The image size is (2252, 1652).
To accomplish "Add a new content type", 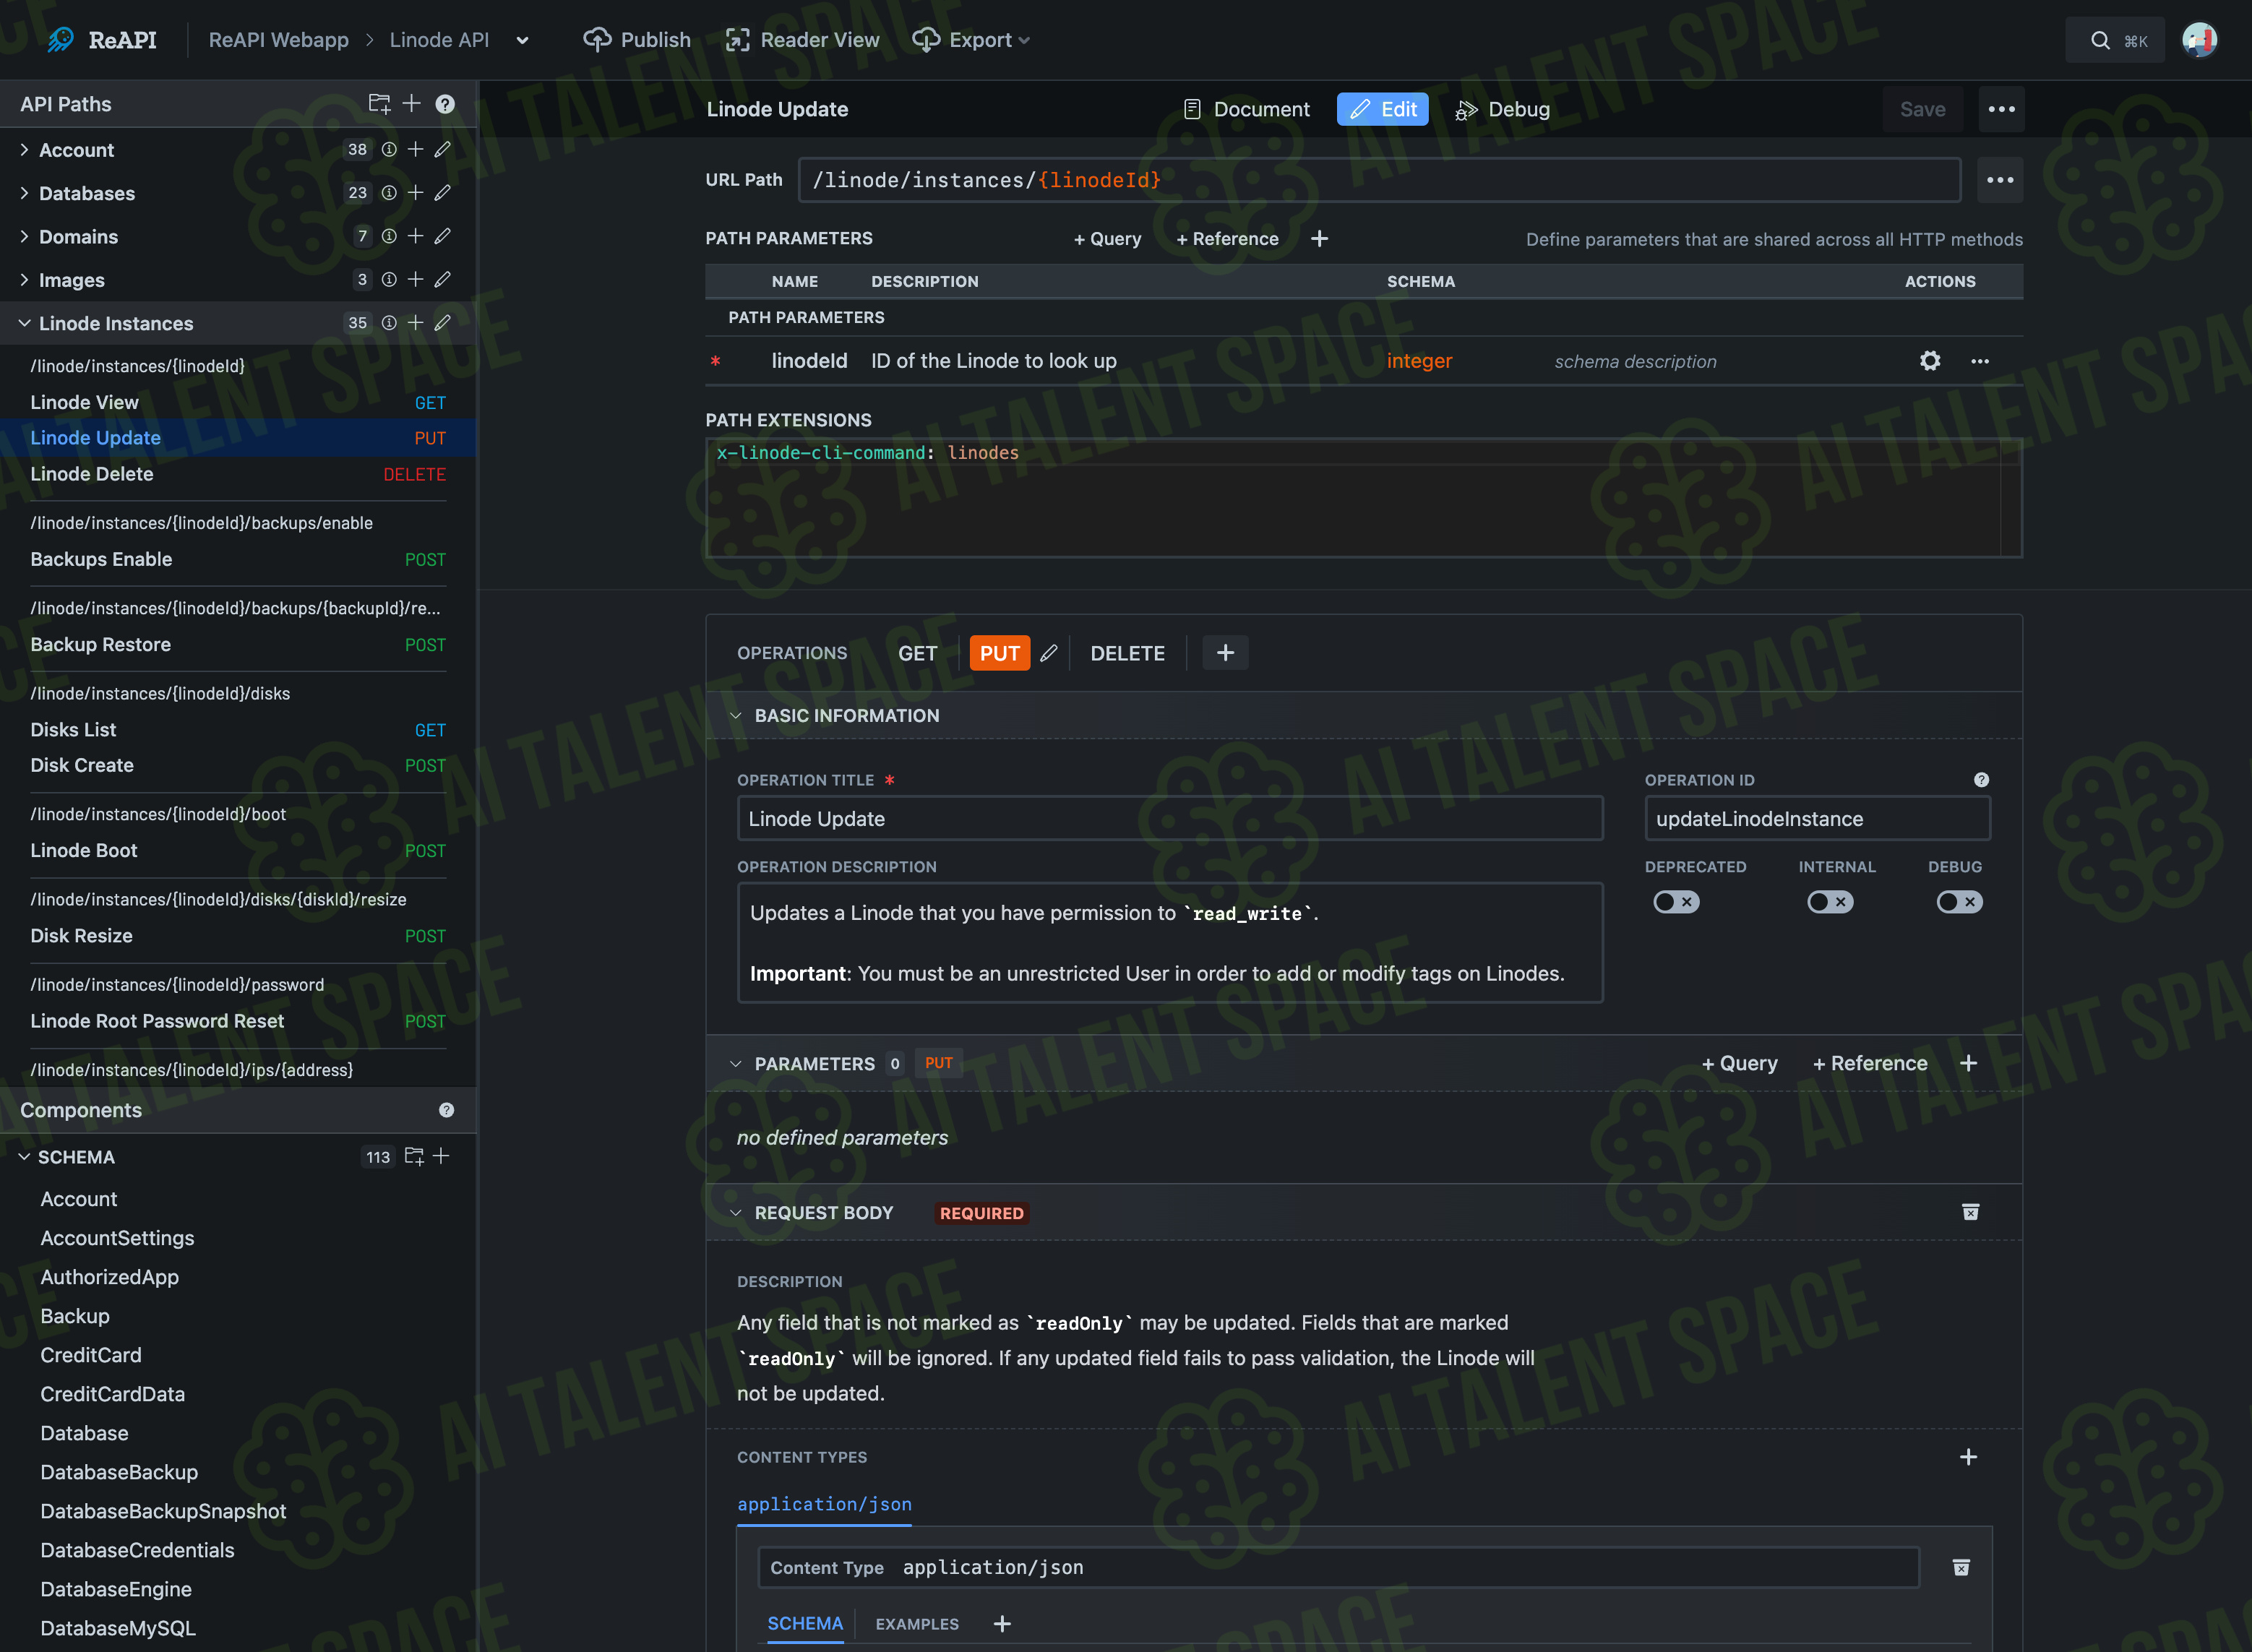I will [1968, 1457].
